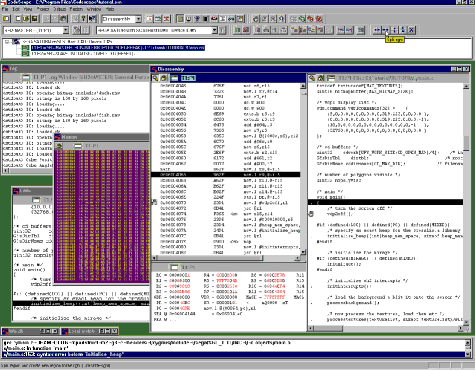This screenshot has height=370, width=475.
Task: Collapse the root node of the project tree
Action: [x=7, y=42]
